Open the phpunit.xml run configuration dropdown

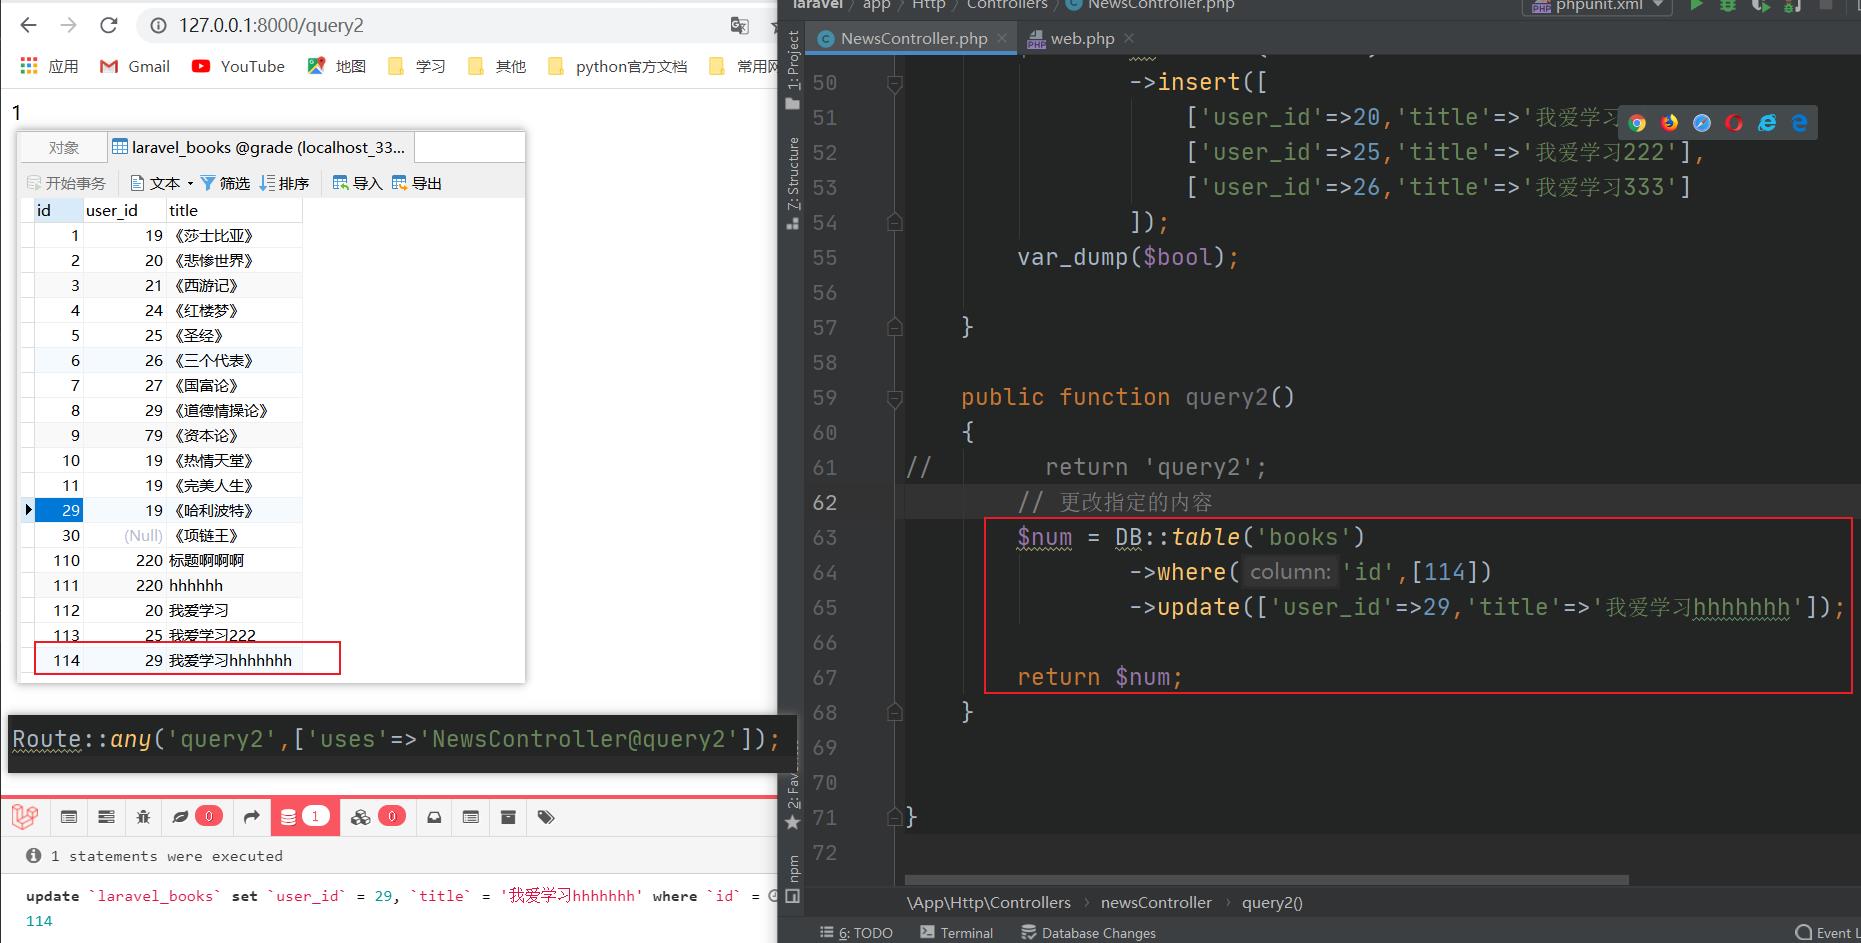click(x=1597, y=5)
